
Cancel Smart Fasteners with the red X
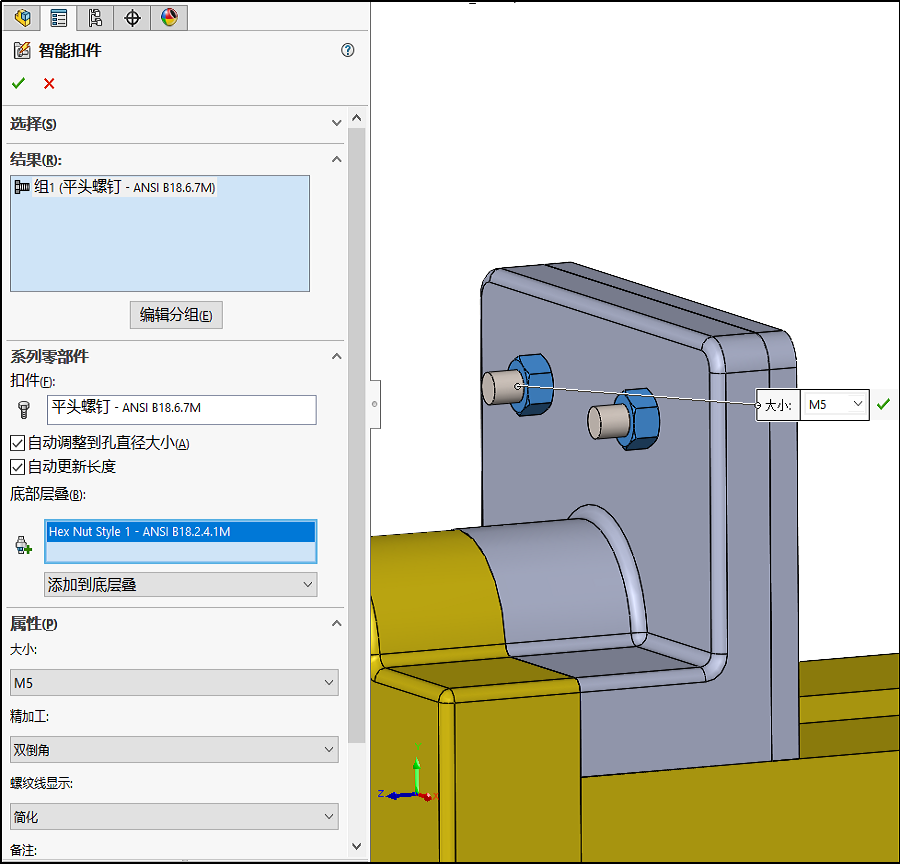pyautogui.click(x=49, y=83)
